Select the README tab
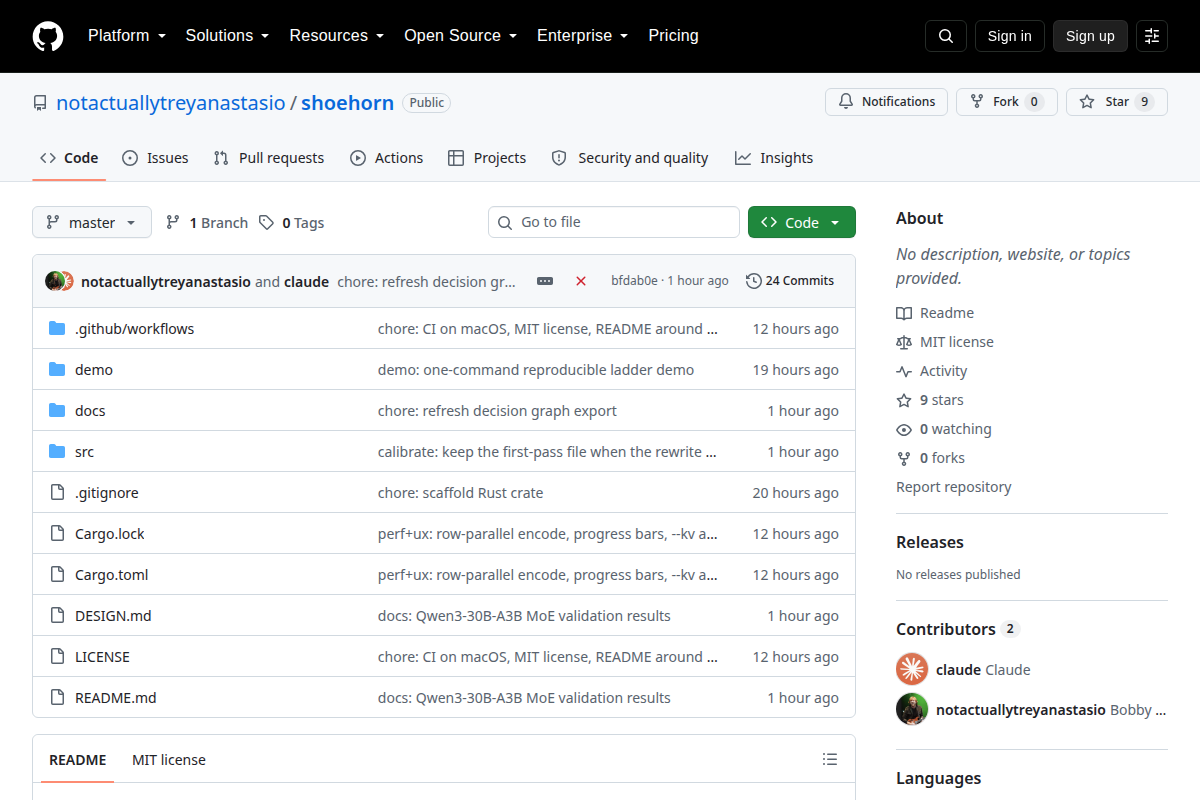The width and height of the screenshot is (1200, 800). [x=78, y=760]
